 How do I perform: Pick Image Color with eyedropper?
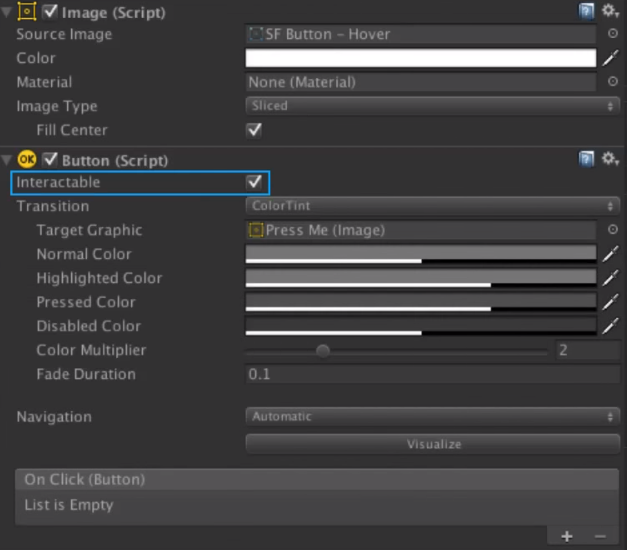click(610, 58)
